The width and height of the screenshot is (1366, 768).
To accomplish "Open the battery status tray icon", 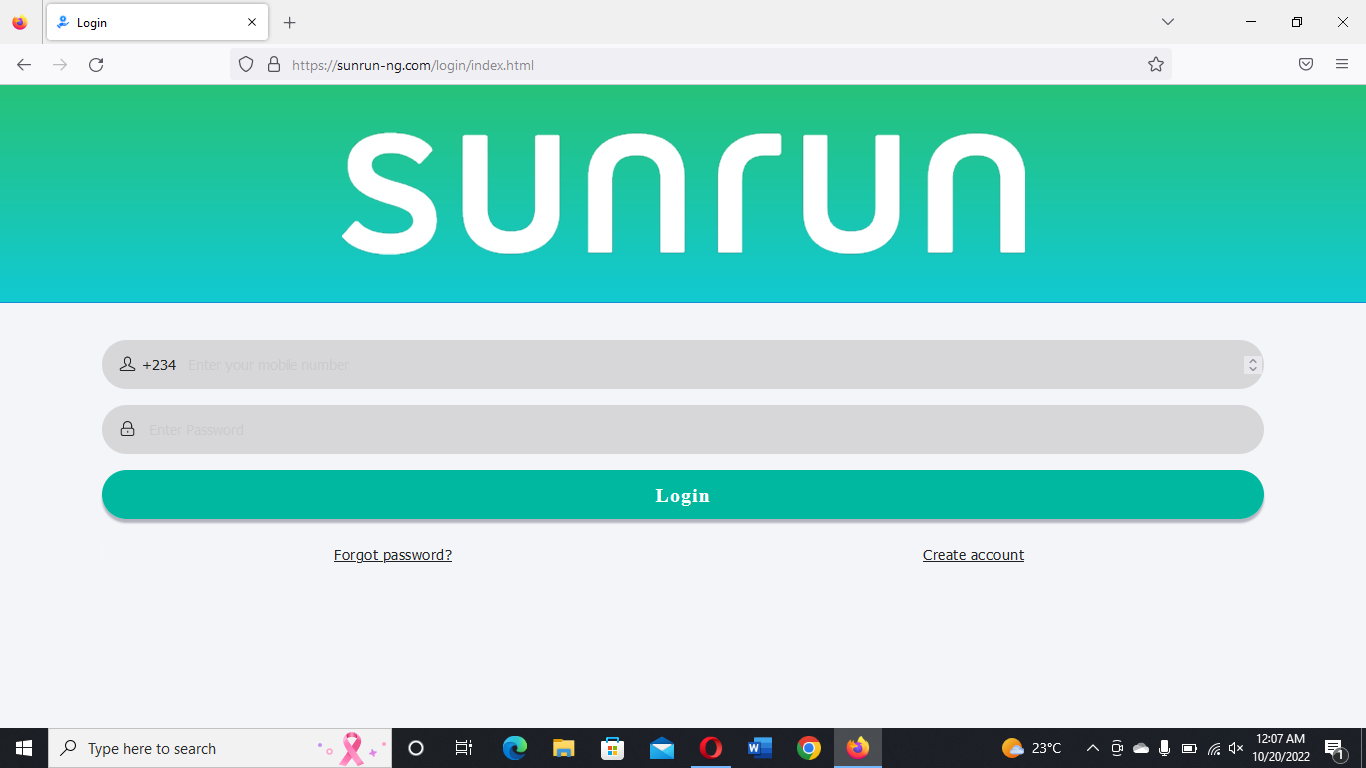I will tap(1189, 748).
